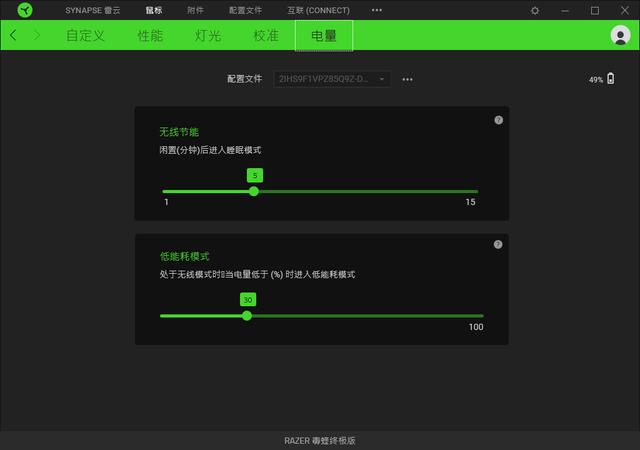The width and height of the screenshot is (640, 450).
Task: Click the sleep slider value bubble 5
Action: point(255,175)
